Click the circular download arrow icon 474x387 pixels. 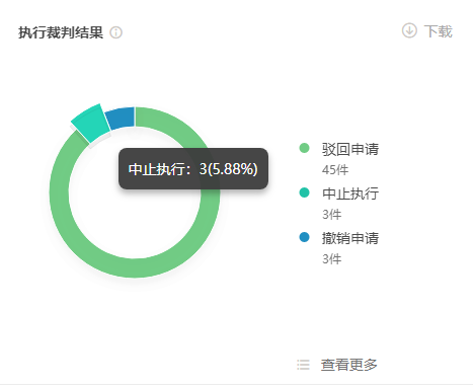click(x=409, y=31)
